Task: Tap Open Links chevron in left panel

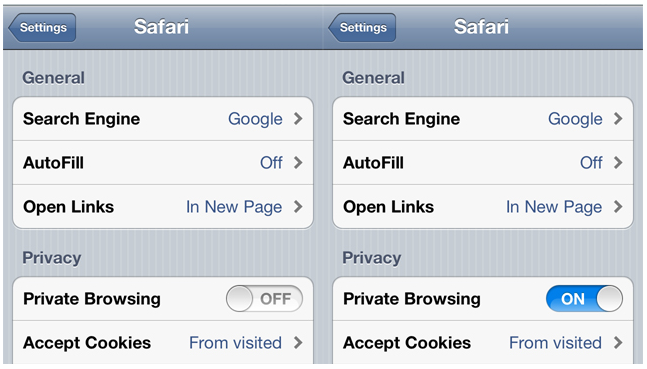Action: (298, 206)
